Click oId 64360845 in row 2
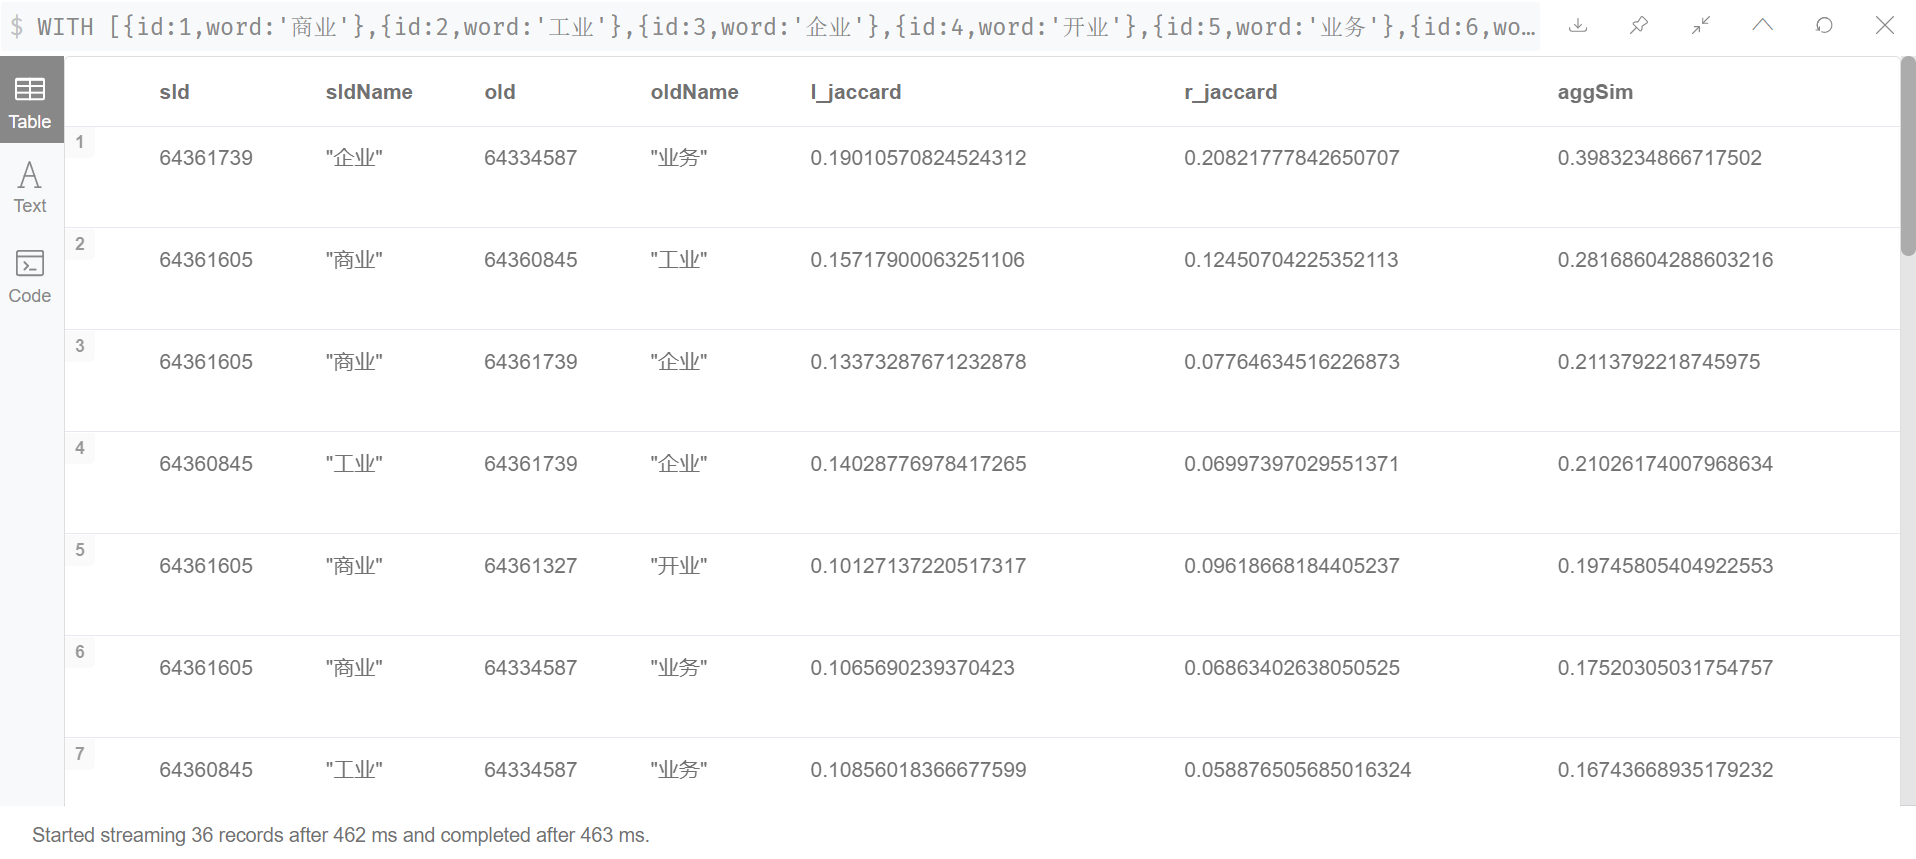 [x=531, y=260]
